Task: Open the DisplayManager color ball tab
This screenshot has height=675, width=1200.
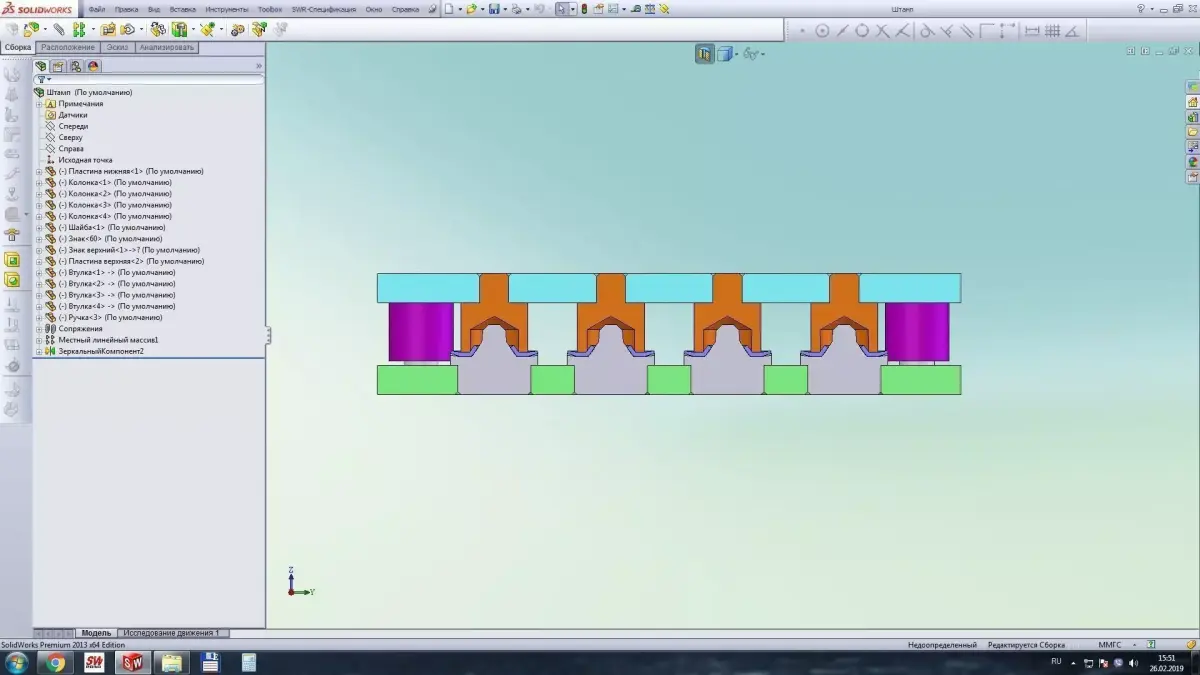Action: click(x=92, y=66)
